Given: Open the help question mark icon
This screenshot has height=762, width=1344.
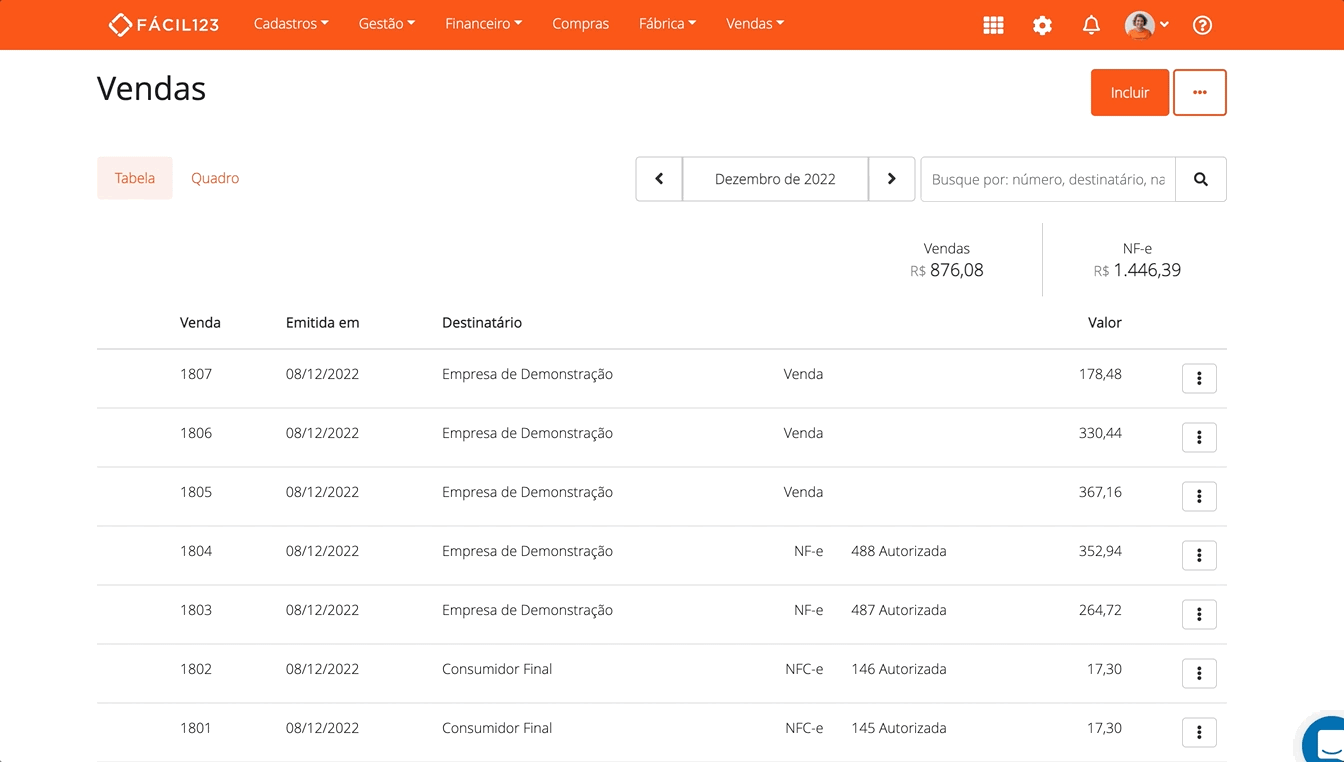Looking at the screenshot, I should 1202,25.
